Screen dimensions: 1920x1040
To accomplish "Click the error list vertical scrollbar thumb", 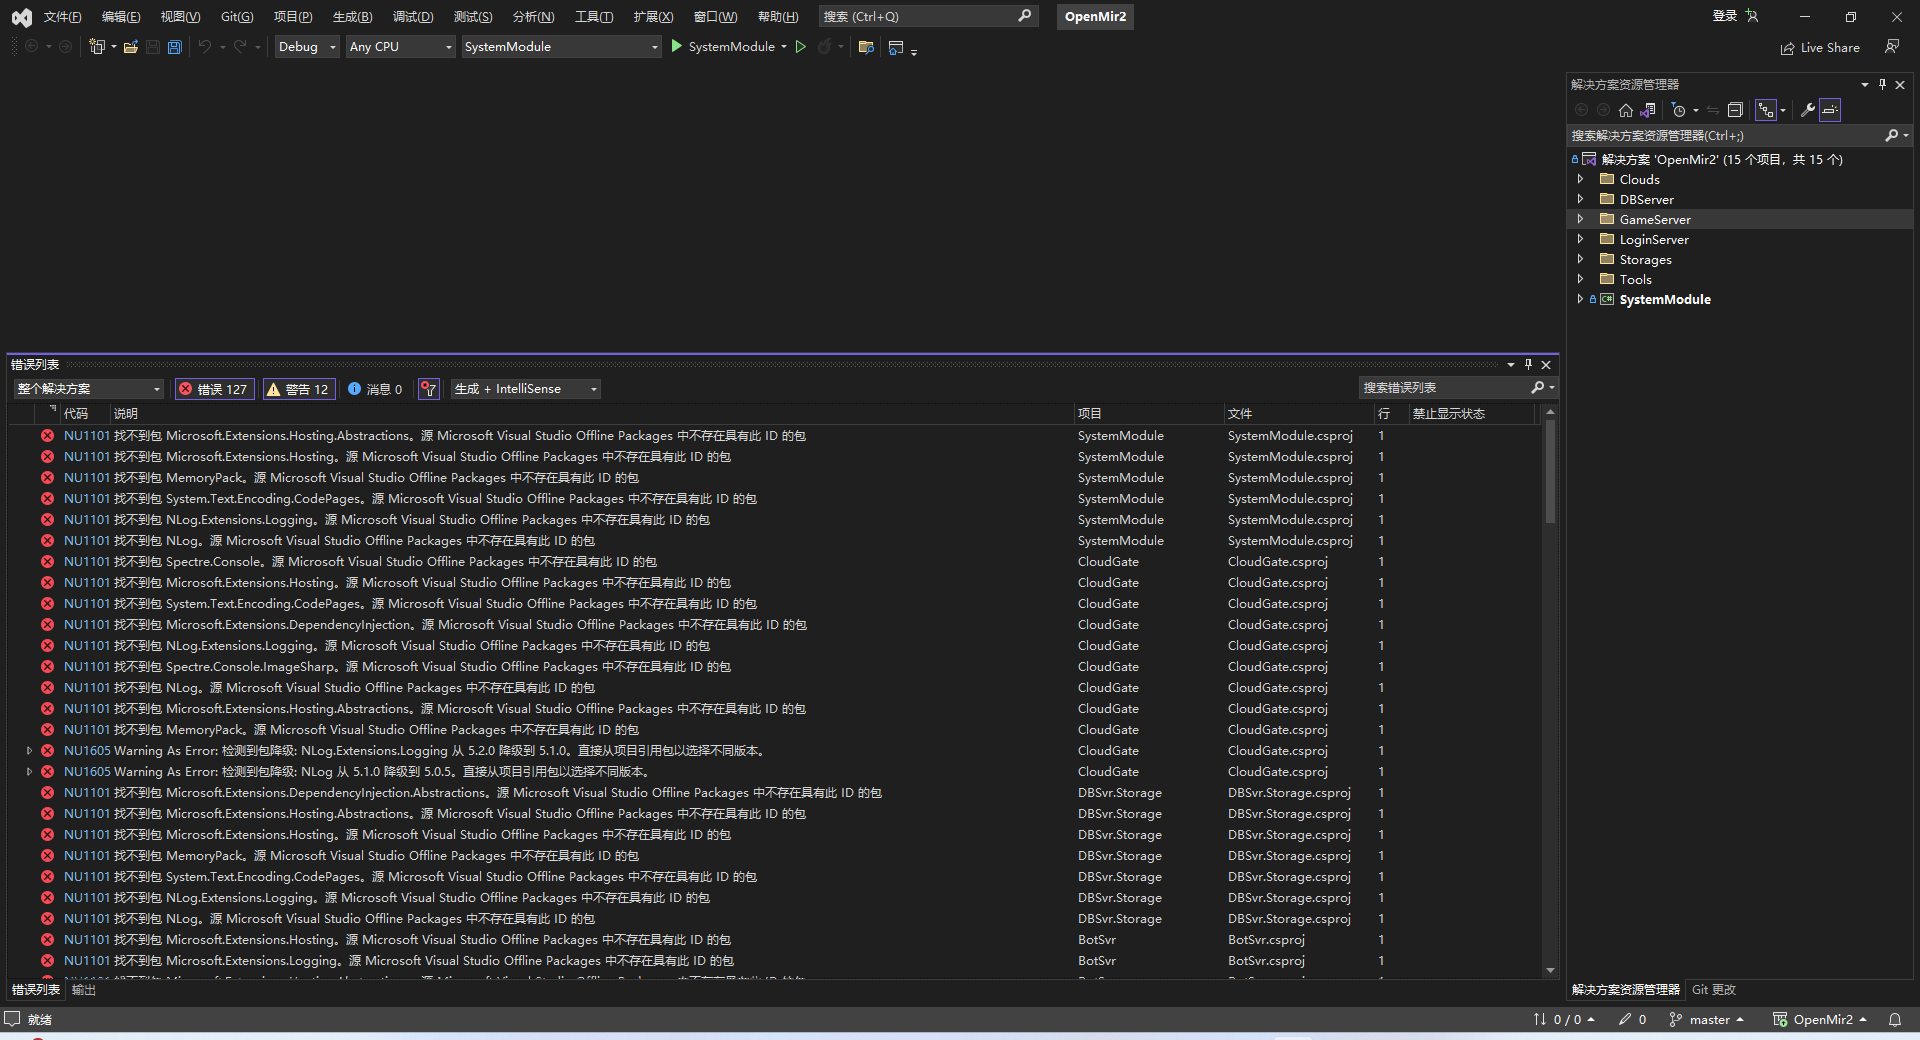I will coord(1550,470).
